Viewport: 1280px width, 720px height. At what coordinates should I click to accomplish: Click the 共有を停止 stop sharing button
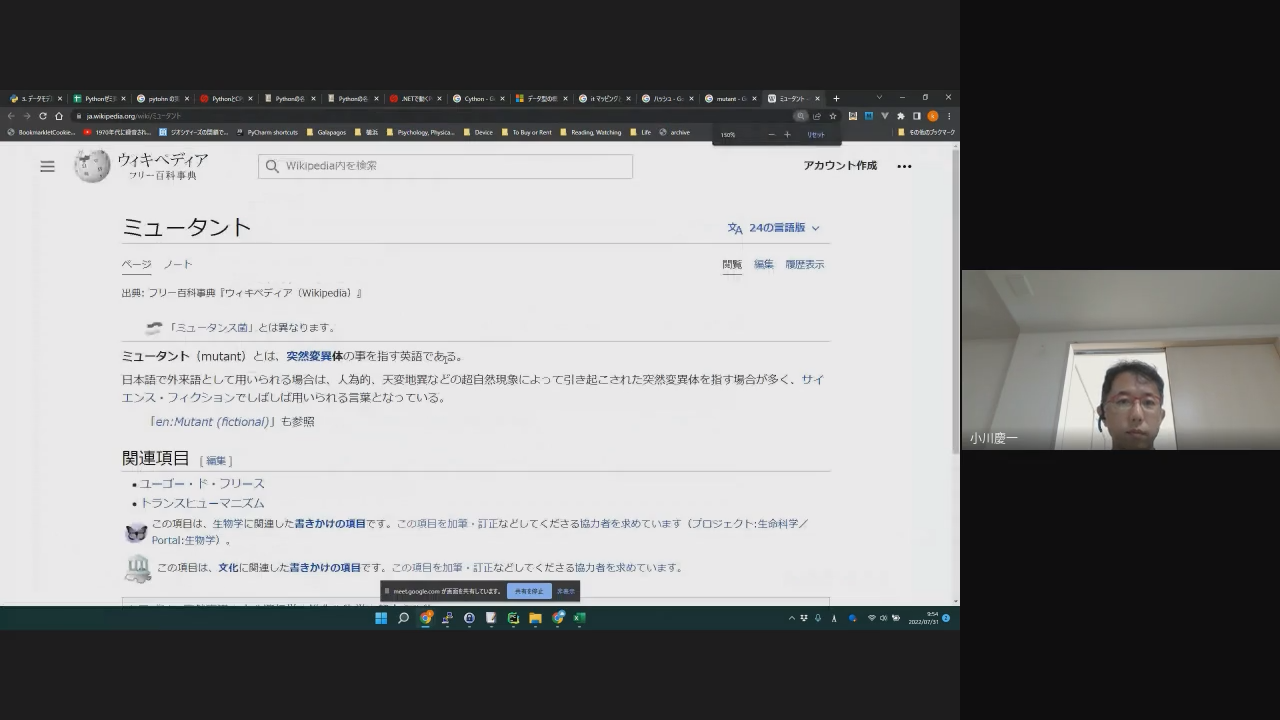(528, 591)
